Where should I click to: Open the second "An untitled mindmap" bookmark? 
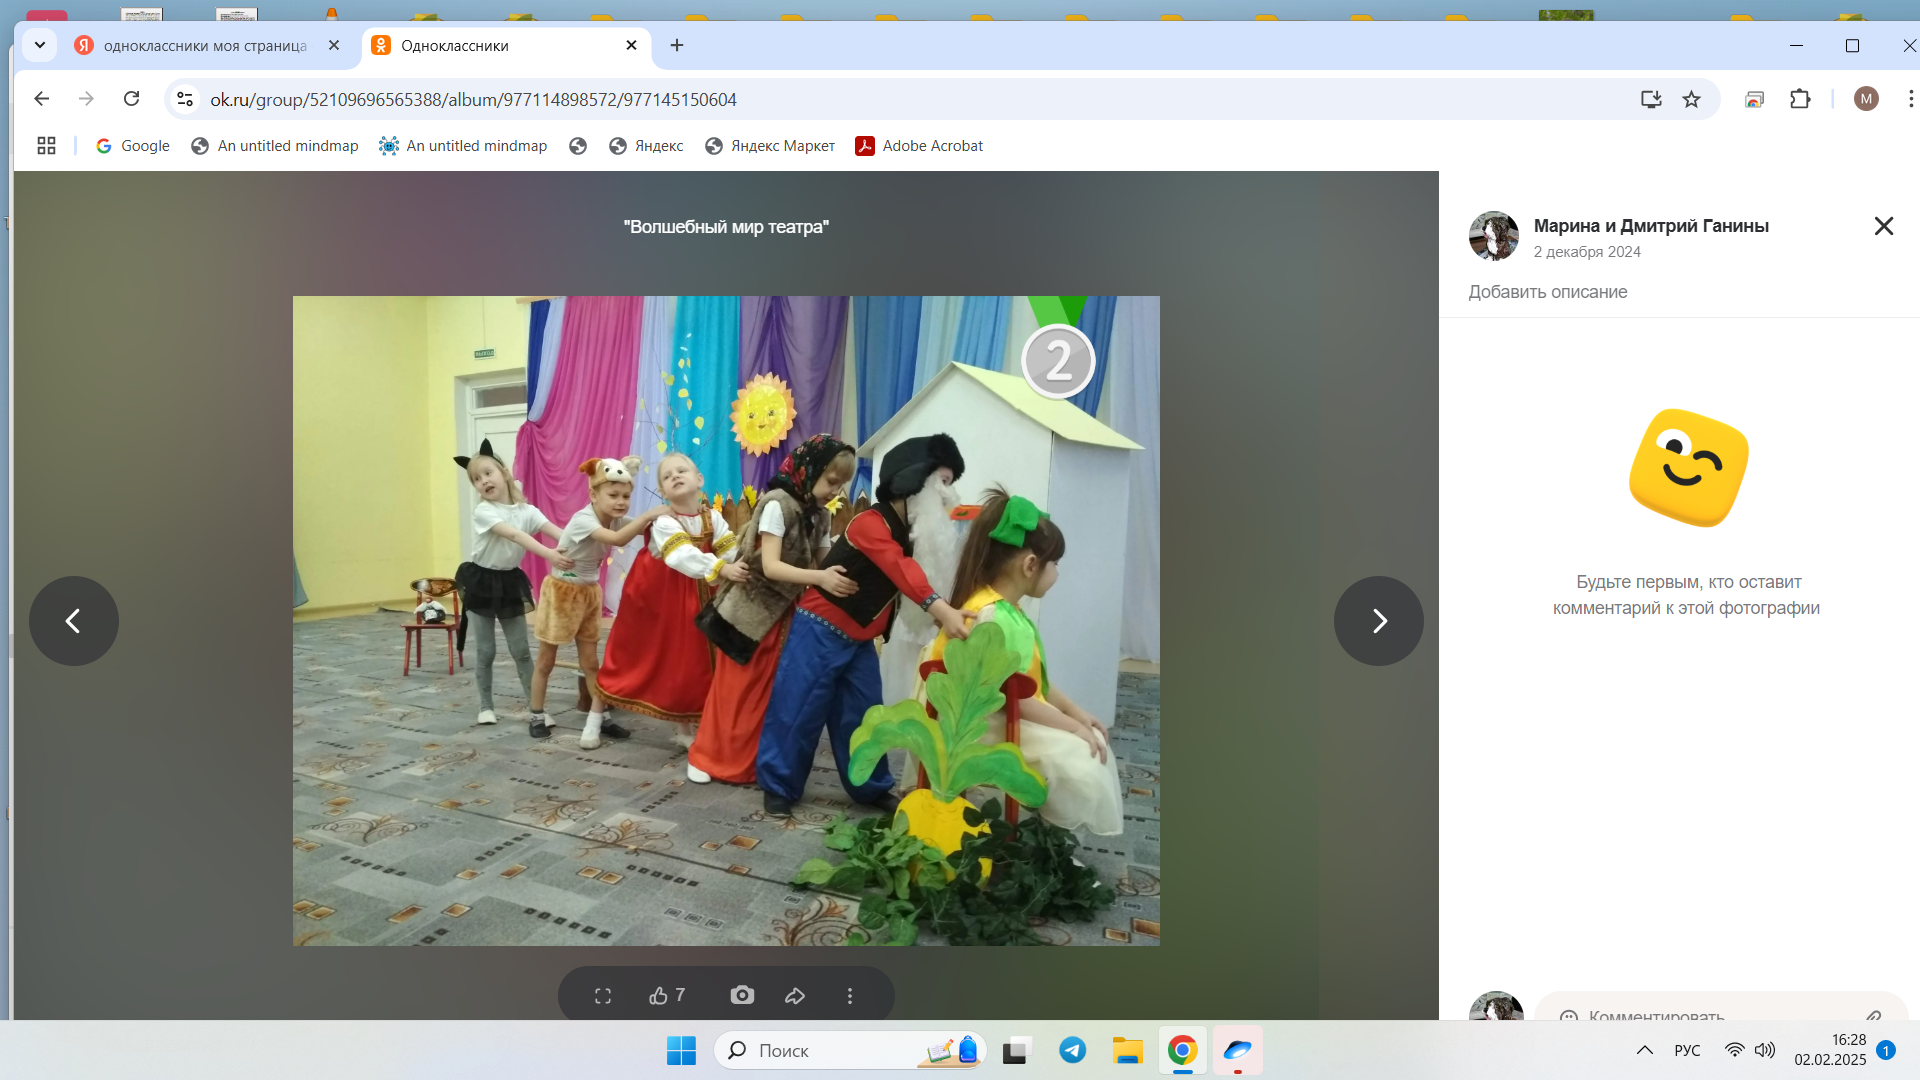[x=463, y=146]
